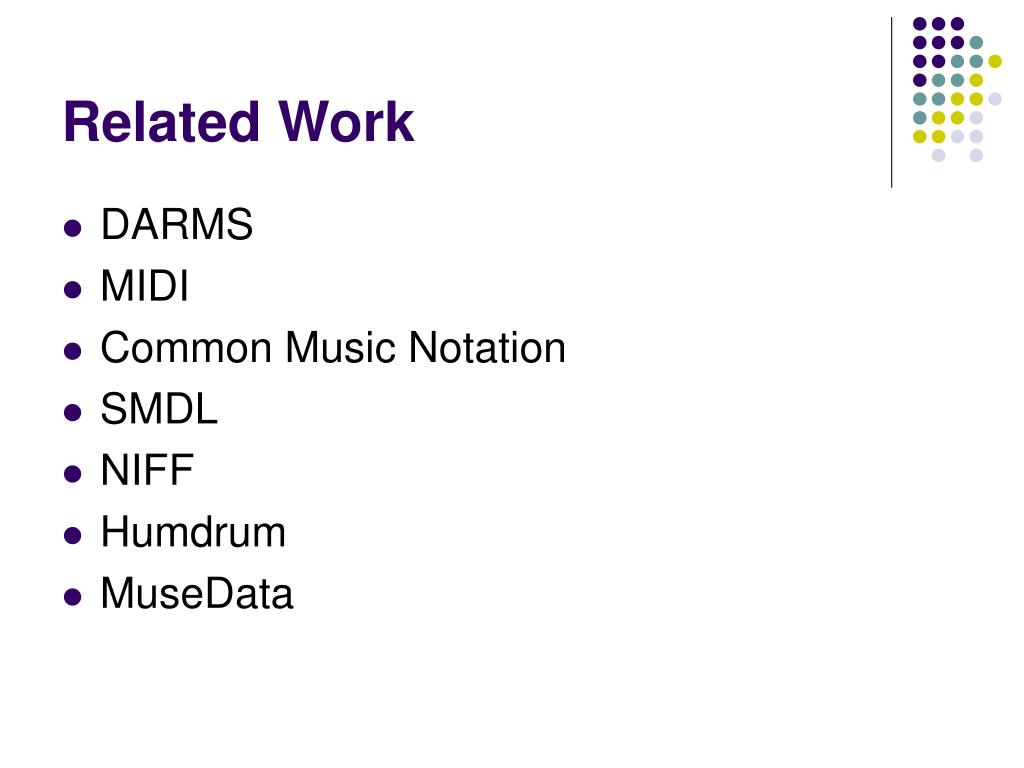Click the Related Work slide title
This screenshot has height=768, width=1024.
pos(238,121)
